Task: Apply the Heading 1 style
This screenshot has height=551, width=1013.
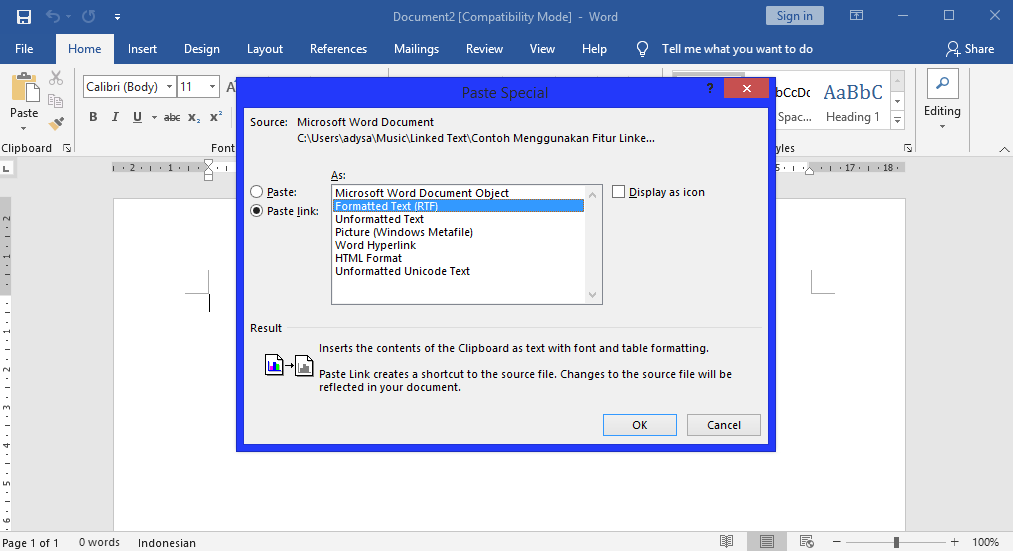Action: pos(853,102)
